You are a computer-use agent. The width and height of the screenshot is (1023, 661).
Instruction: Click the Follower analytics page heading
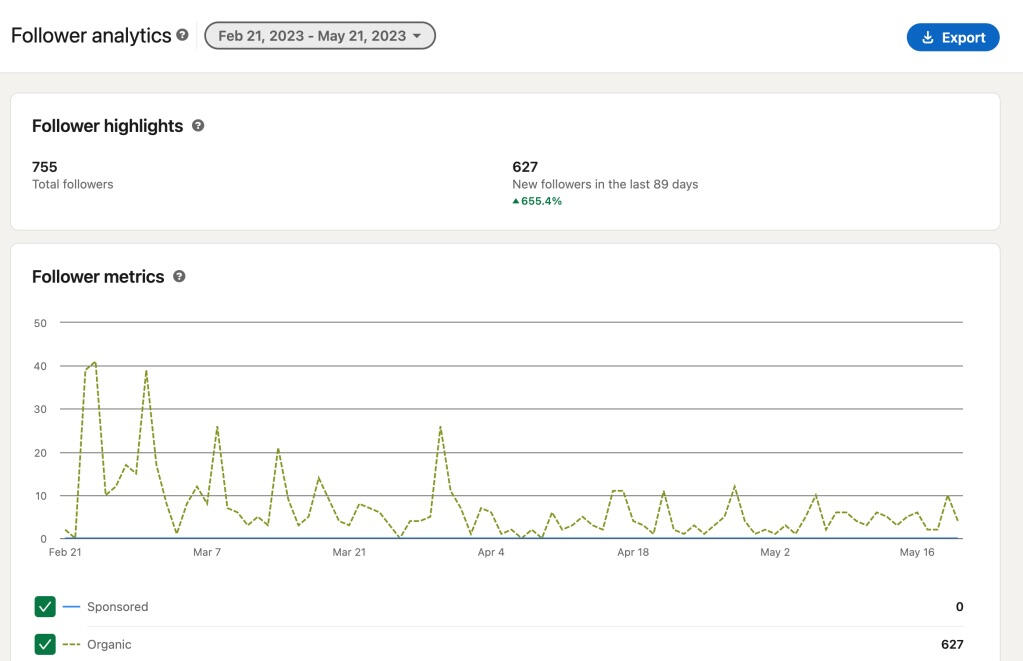(91, 36)
